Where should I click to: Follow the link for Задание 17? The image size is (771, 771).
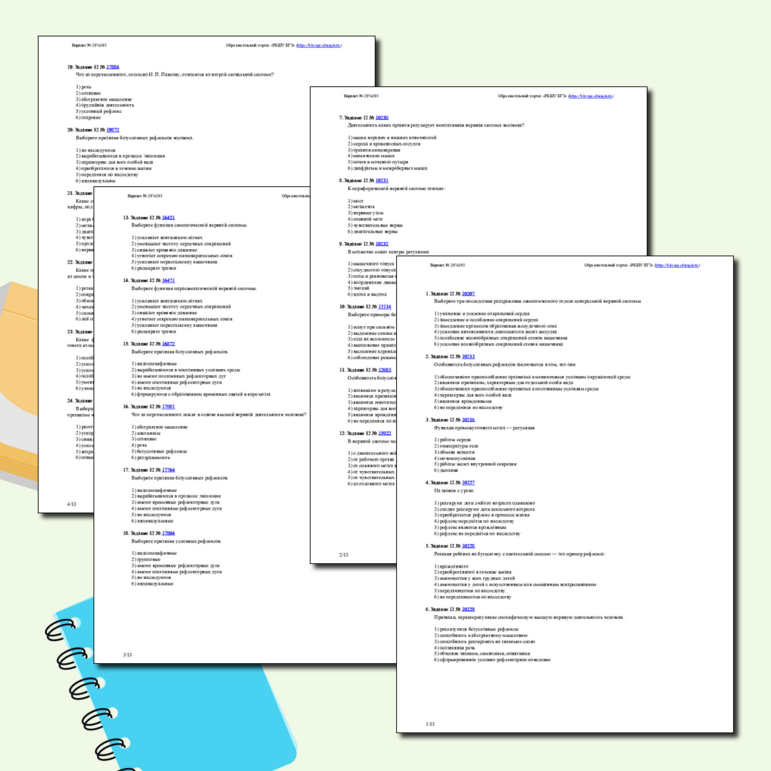click(168, 469)
